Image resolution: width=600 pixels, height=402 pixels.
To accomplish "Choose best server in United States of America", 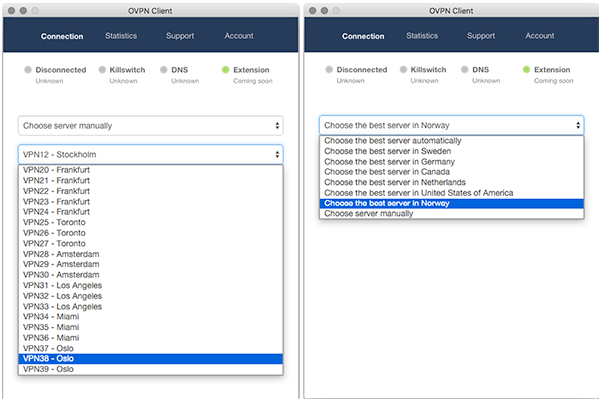I will point(452,193).
